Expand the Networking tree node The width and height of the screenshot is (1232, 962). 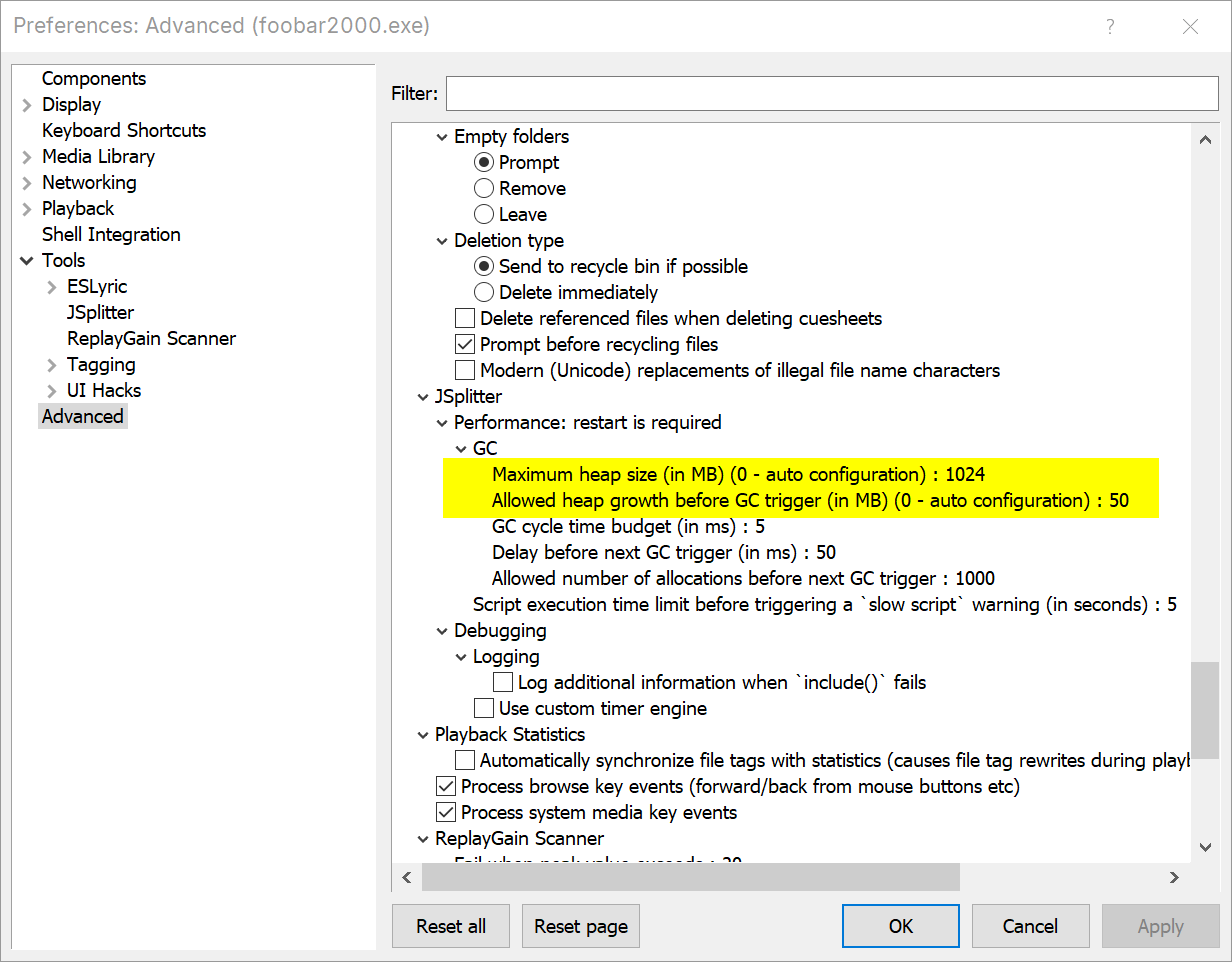click(27, 183)
